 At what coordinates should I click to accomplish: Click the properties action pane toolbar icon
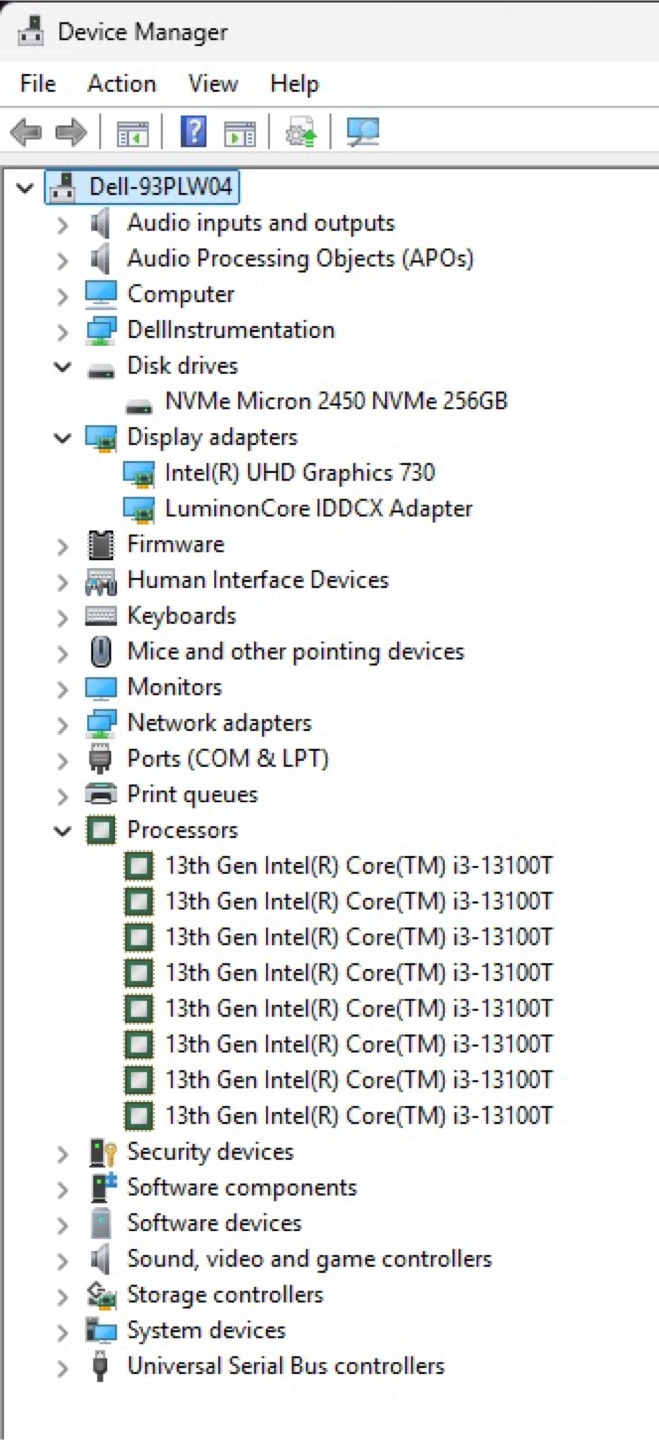click(240, 132)
